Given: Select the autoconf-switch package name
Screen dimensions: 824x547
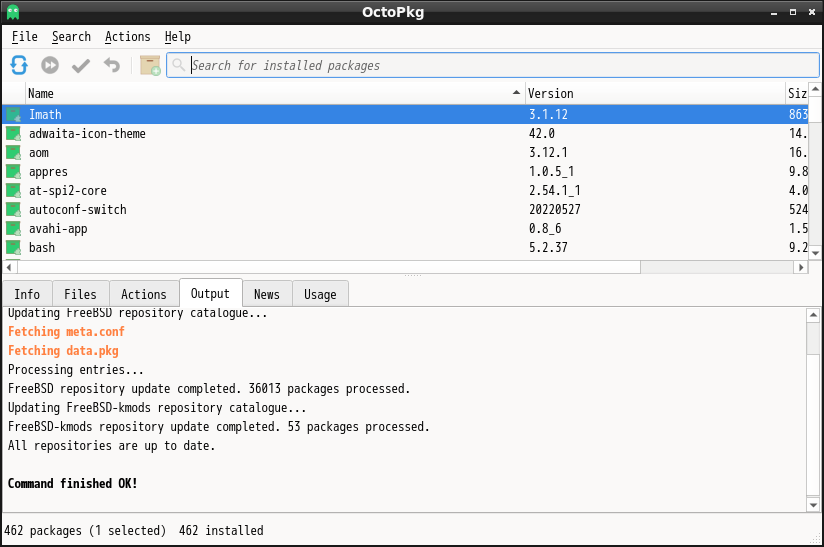Looking at the screenshot, I should point(78,210).
